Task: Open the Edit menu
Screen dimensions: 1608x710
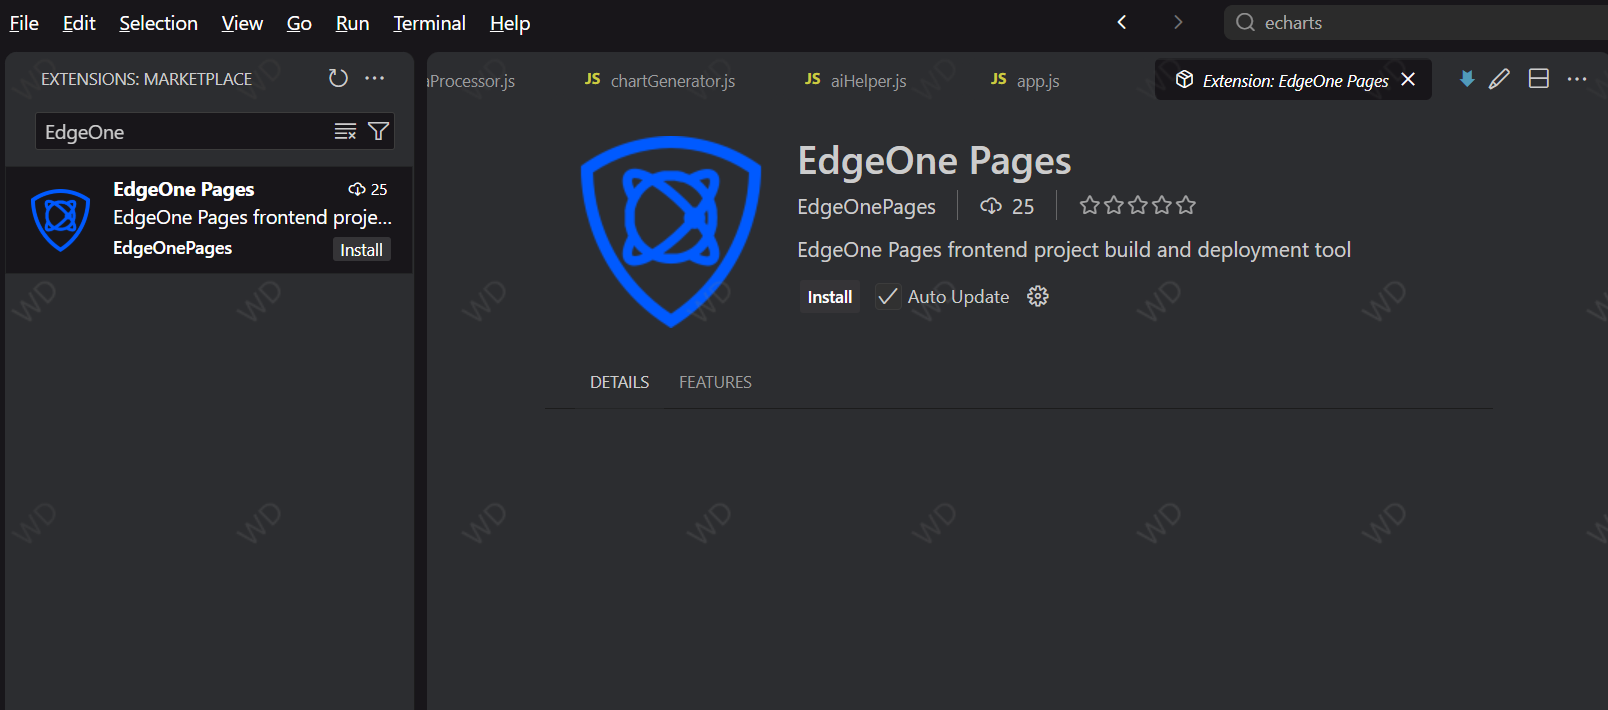Action: click(x=79, y=23)
